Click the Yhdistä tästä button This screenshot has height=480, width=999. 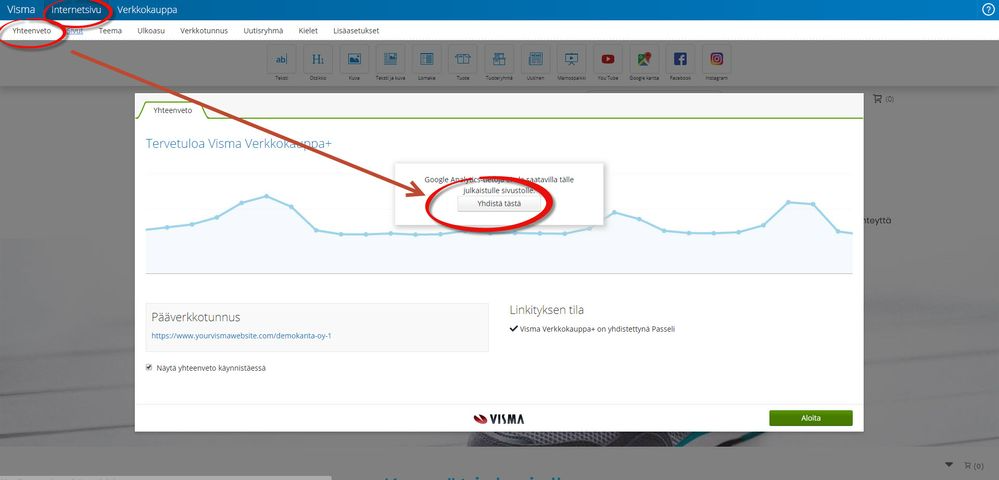(x=499, y=204)
